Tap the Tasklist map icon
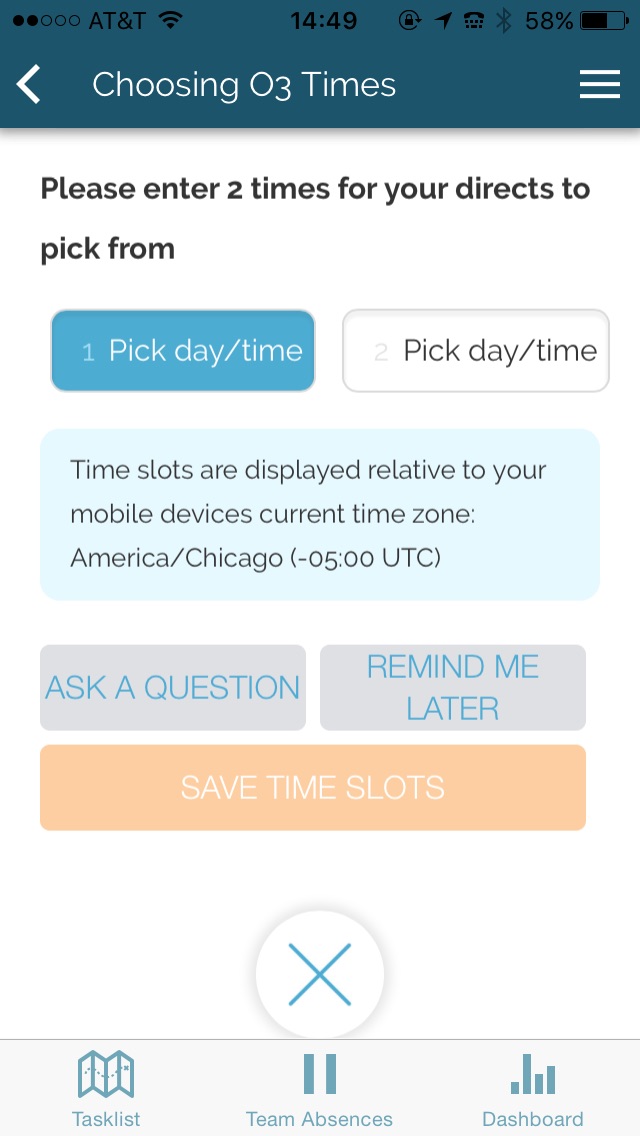Screen dimensions: 640x1136 (x=106, y=1075)
